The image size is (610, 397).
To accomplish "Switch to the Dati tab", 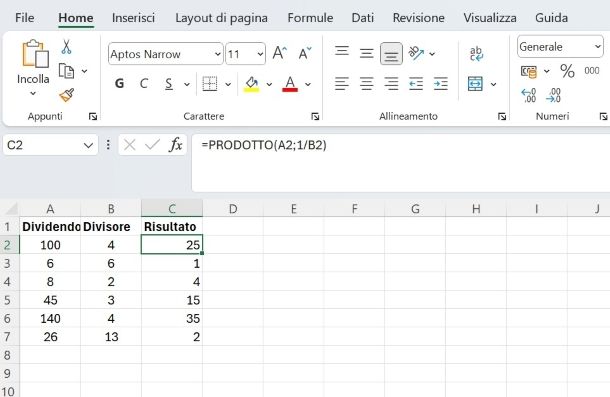I will (363, 18).
